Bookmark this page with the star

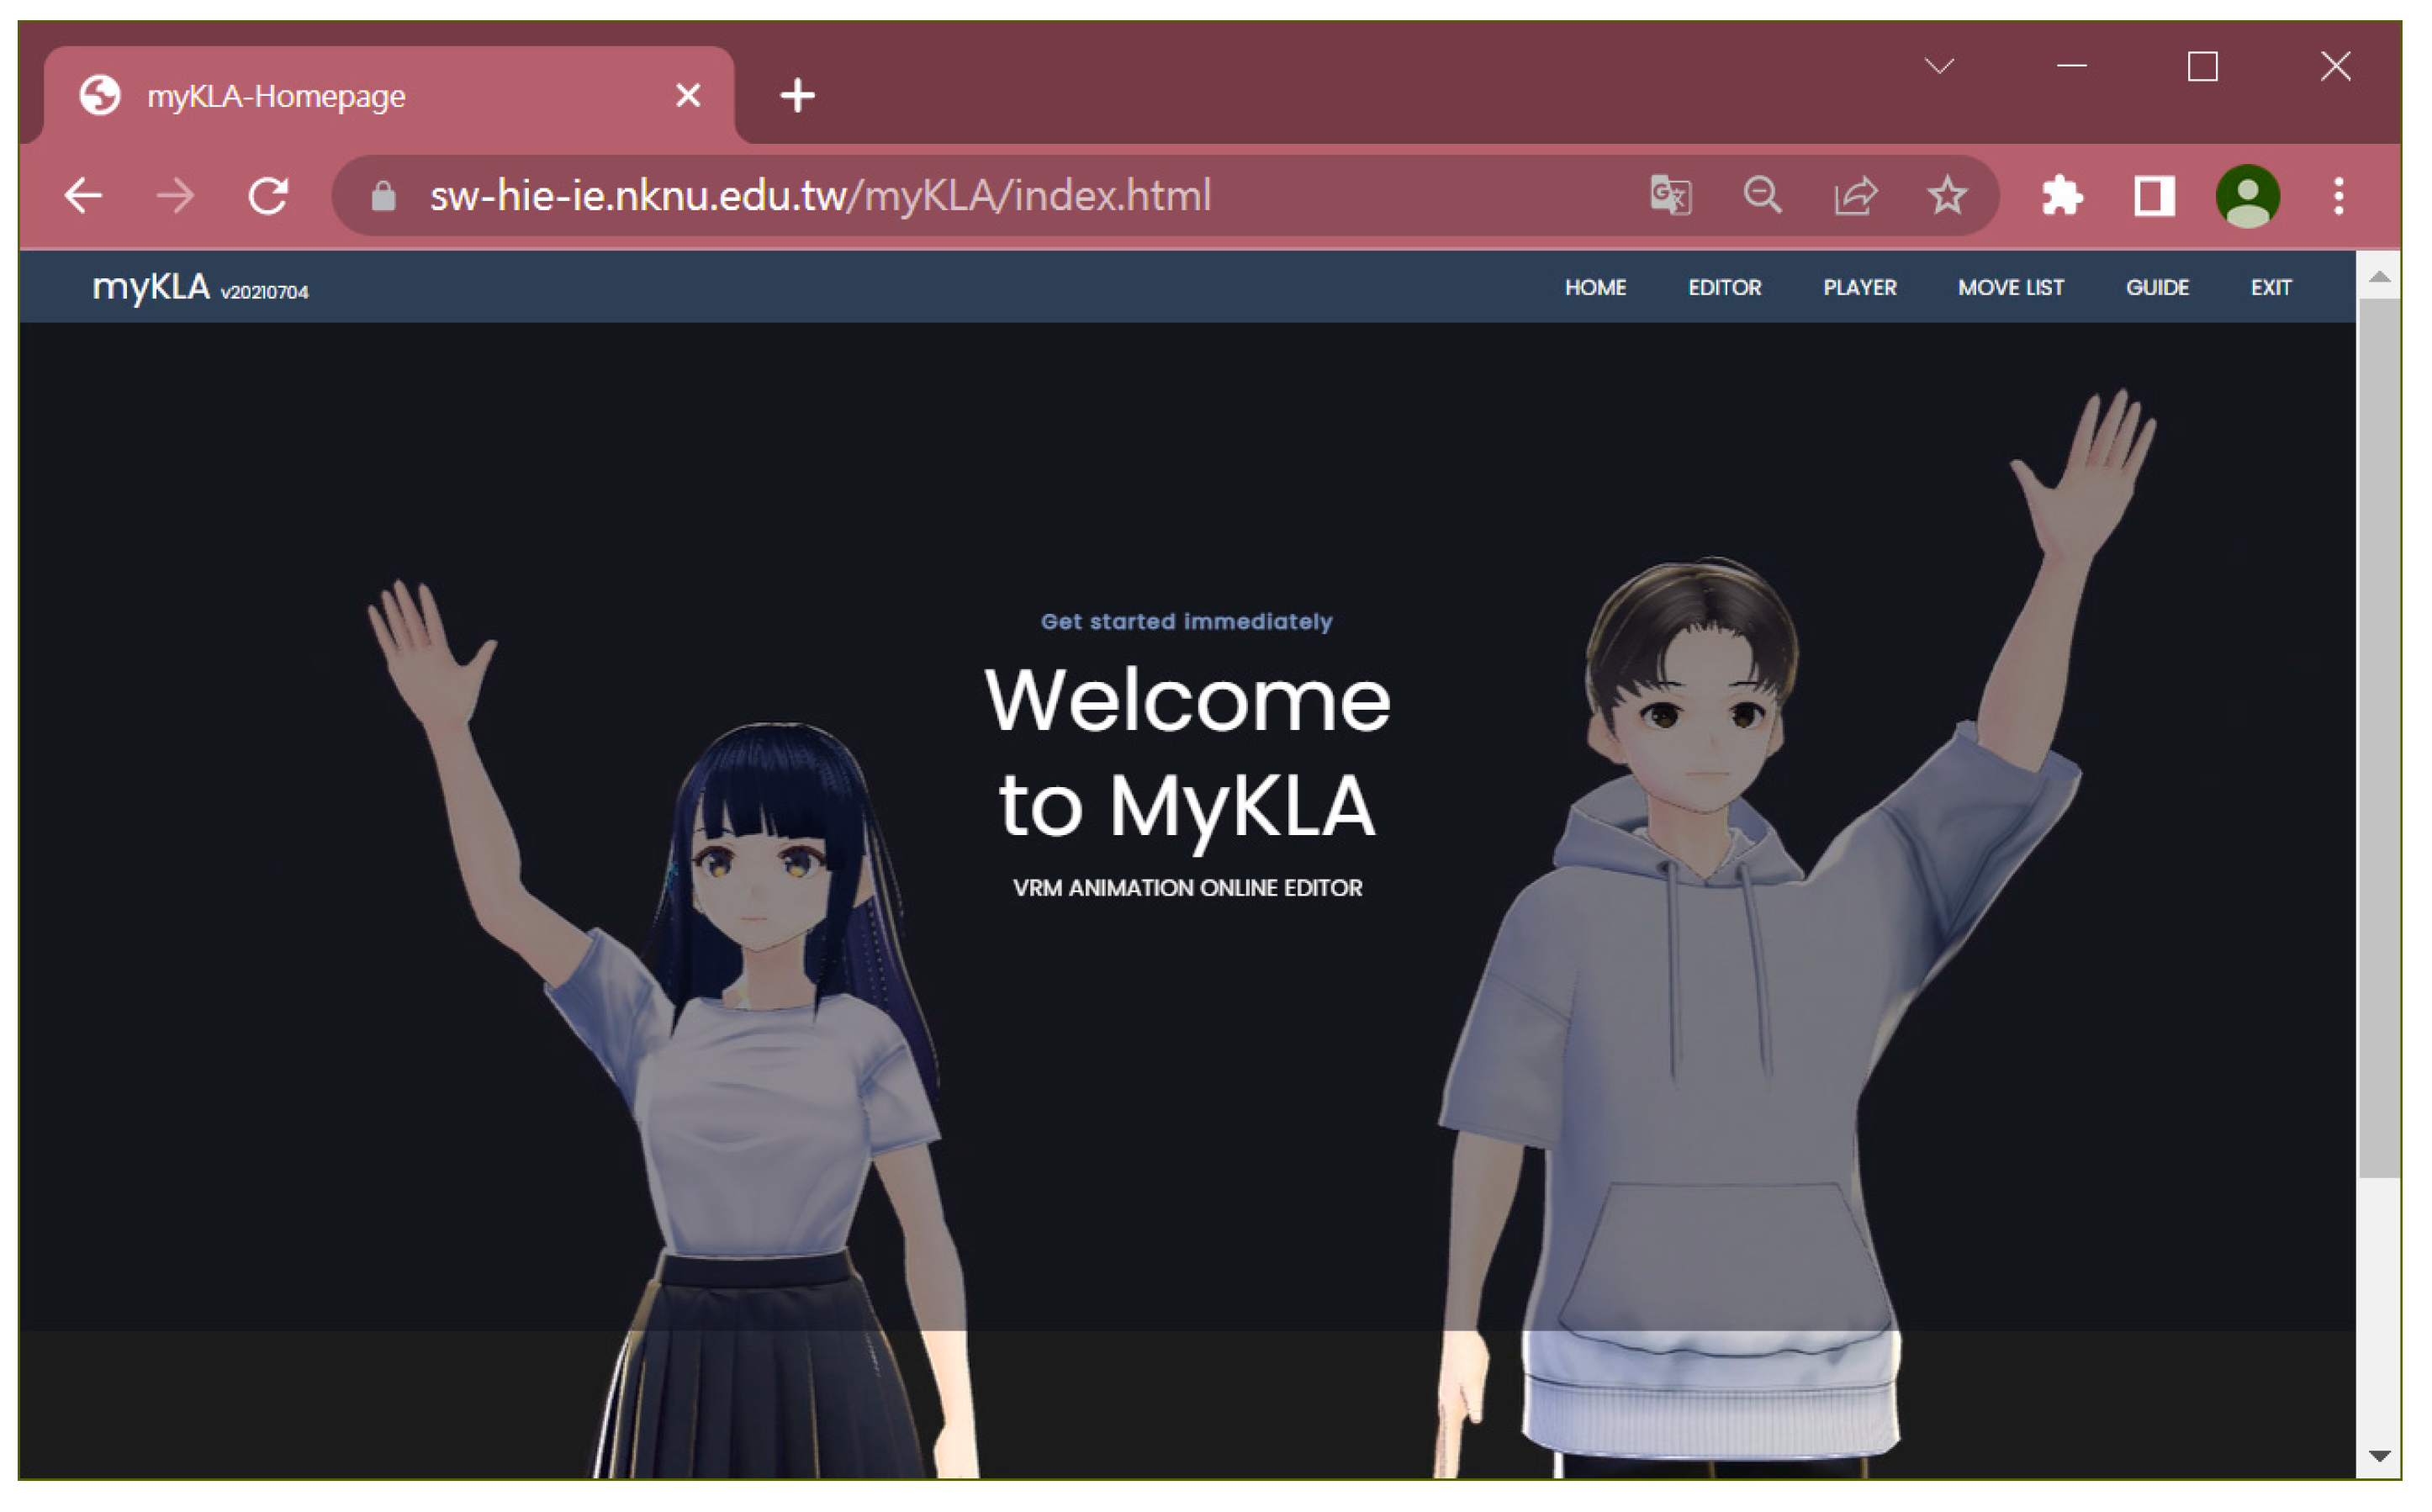[1947, 195]
